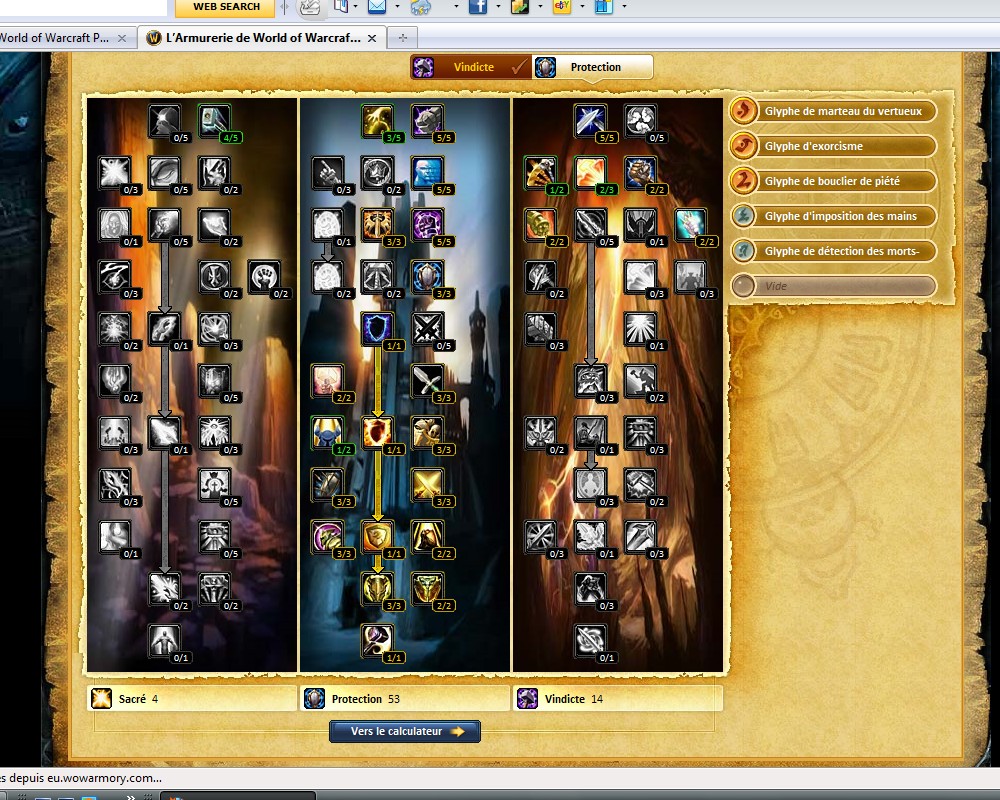Screen dimensions: 1000x800
Task: Click the green 1/2 talent in Vindicte tree
Action: (x=541, y=173)
